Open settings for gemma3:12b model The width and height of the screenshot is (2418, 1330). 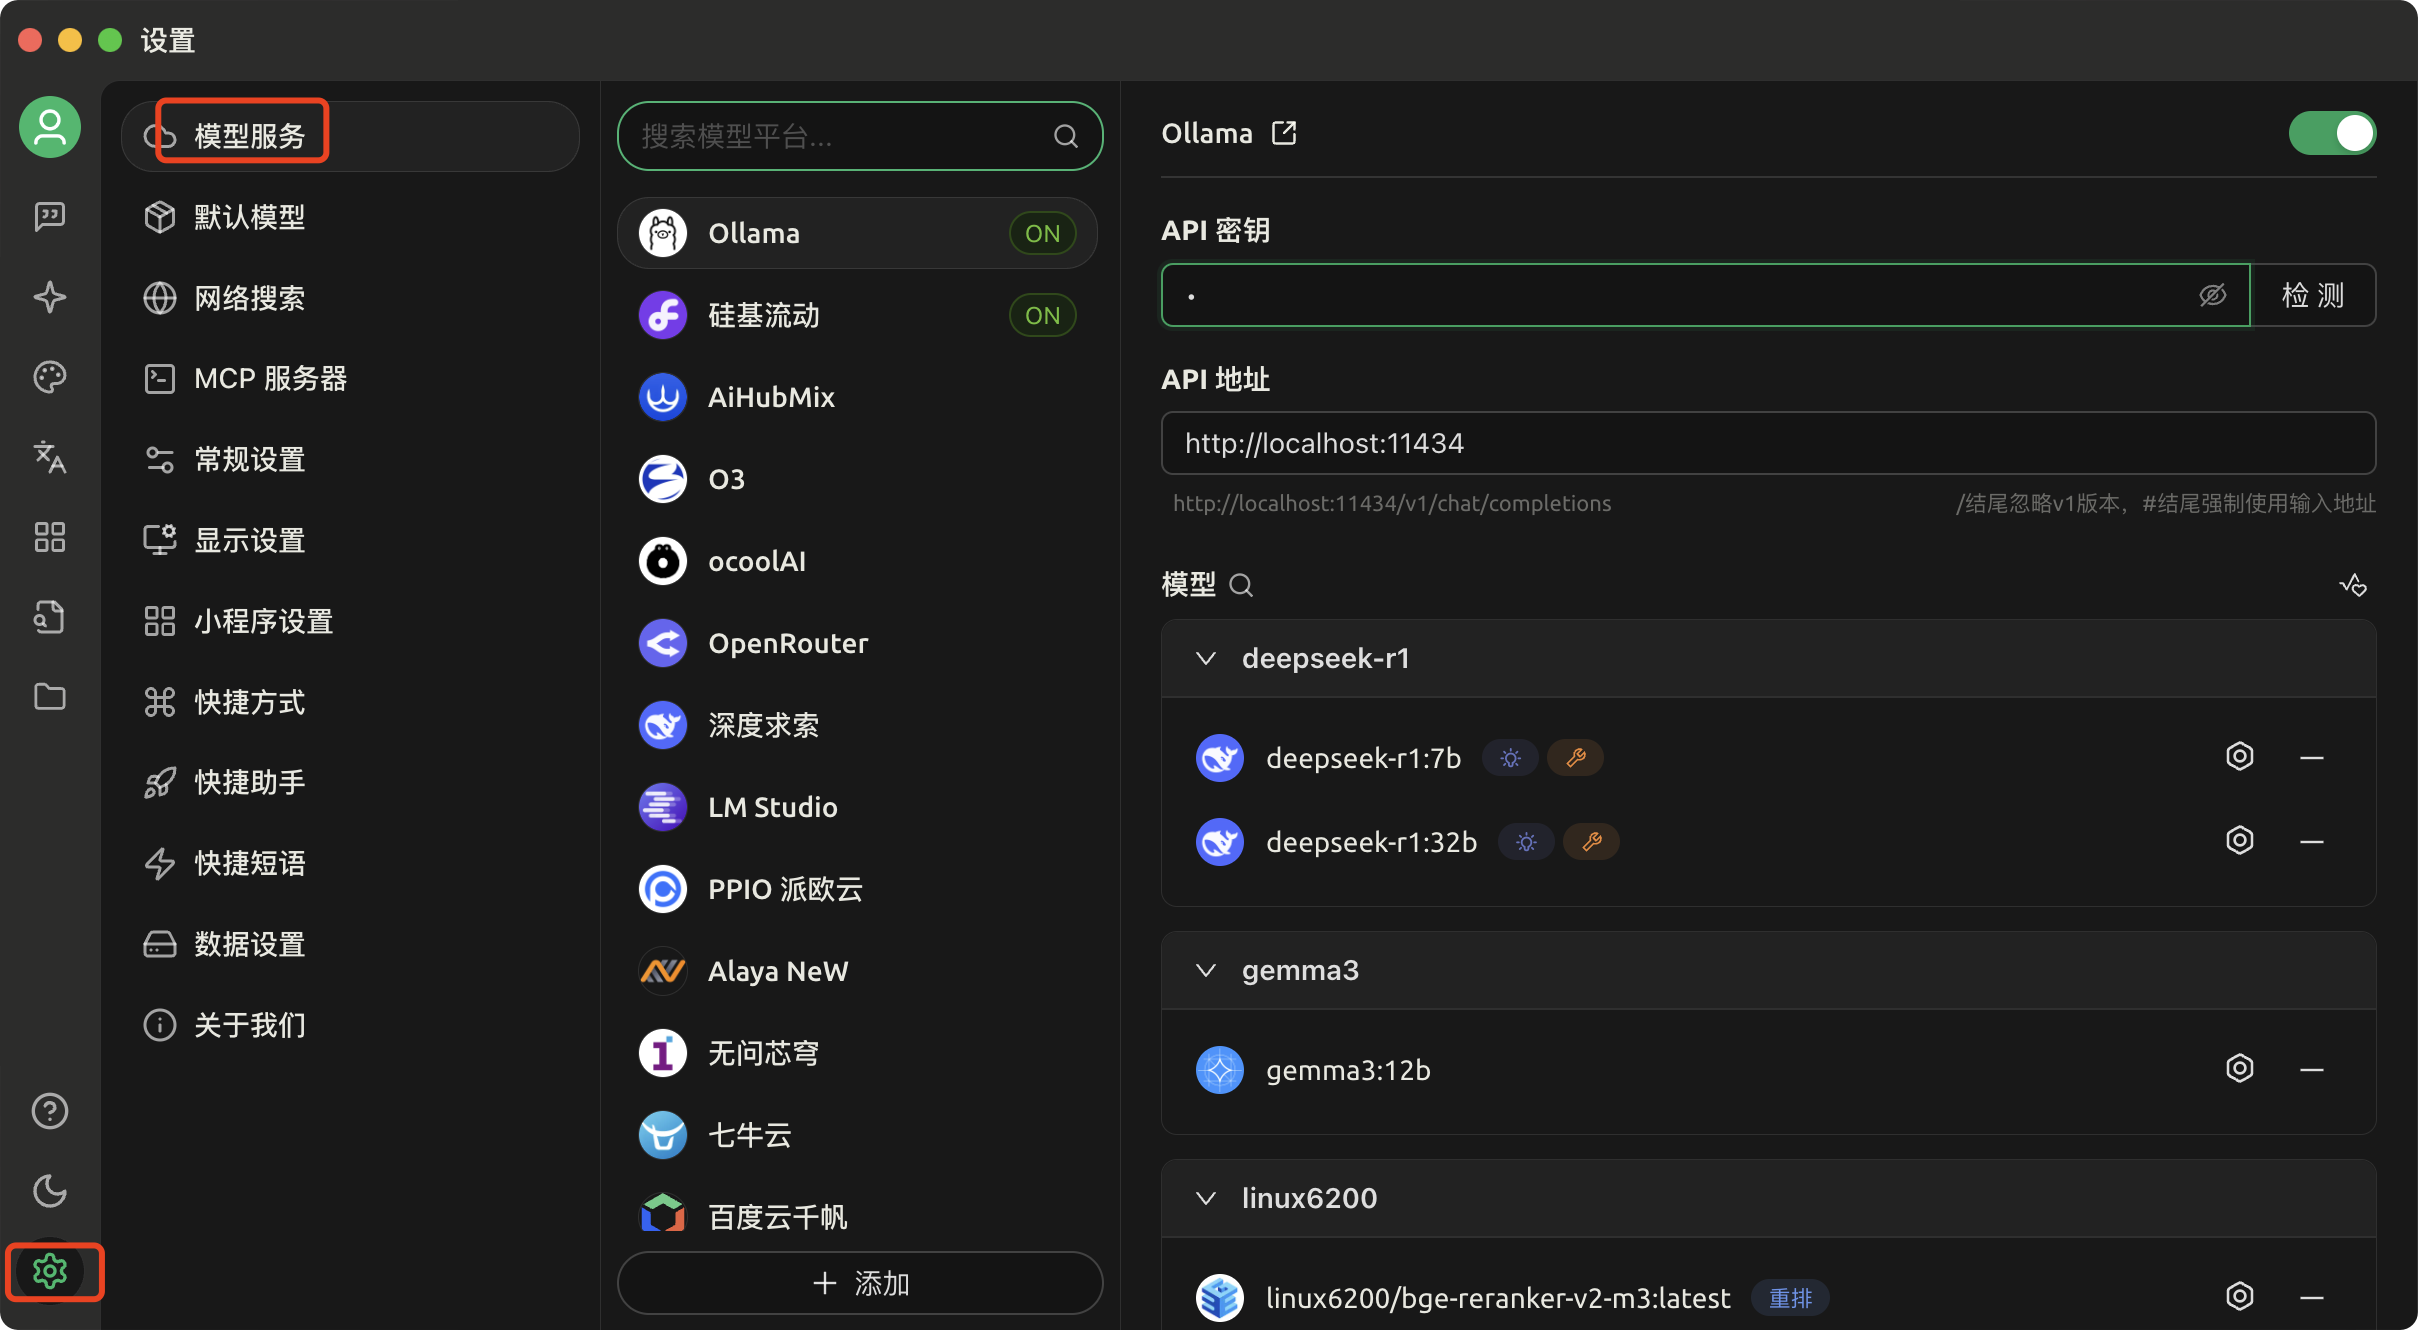(2240, 1069)
